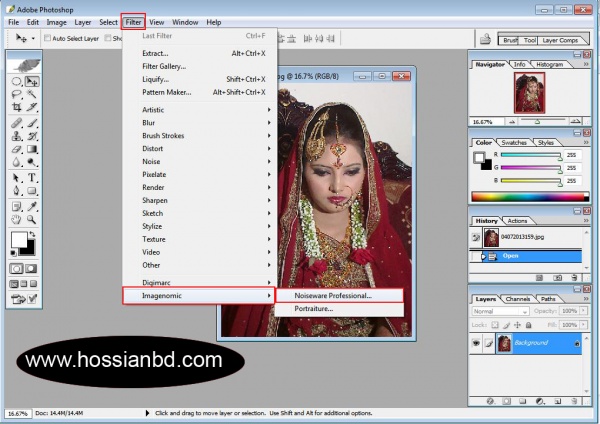This screenshot has height=424, width=600.
Task: Enable Quick Mask mode button
Action: pos(31,269)
